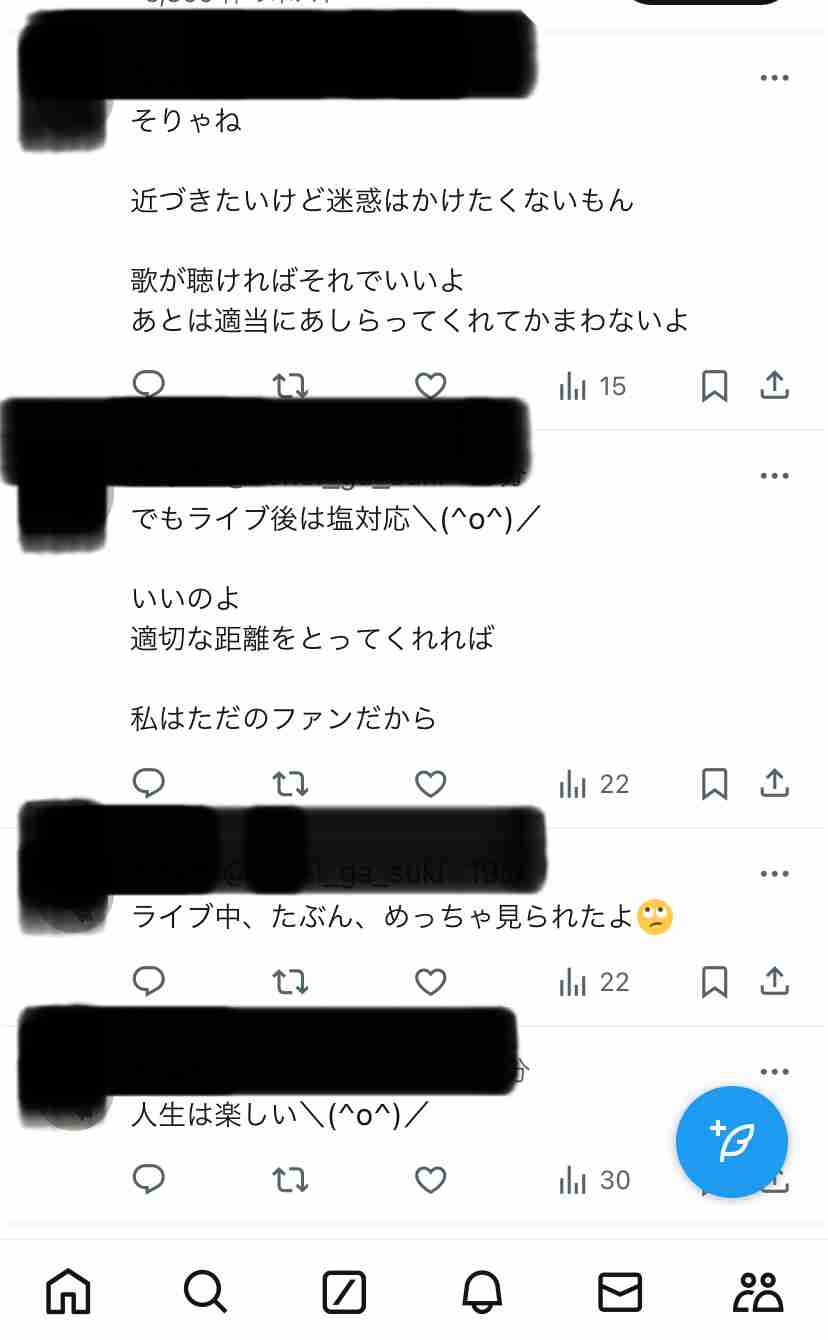
Task: View the 30 views count on 人生は楽しい tweet
Action: pyautogui.click(x=594, y=1180)
